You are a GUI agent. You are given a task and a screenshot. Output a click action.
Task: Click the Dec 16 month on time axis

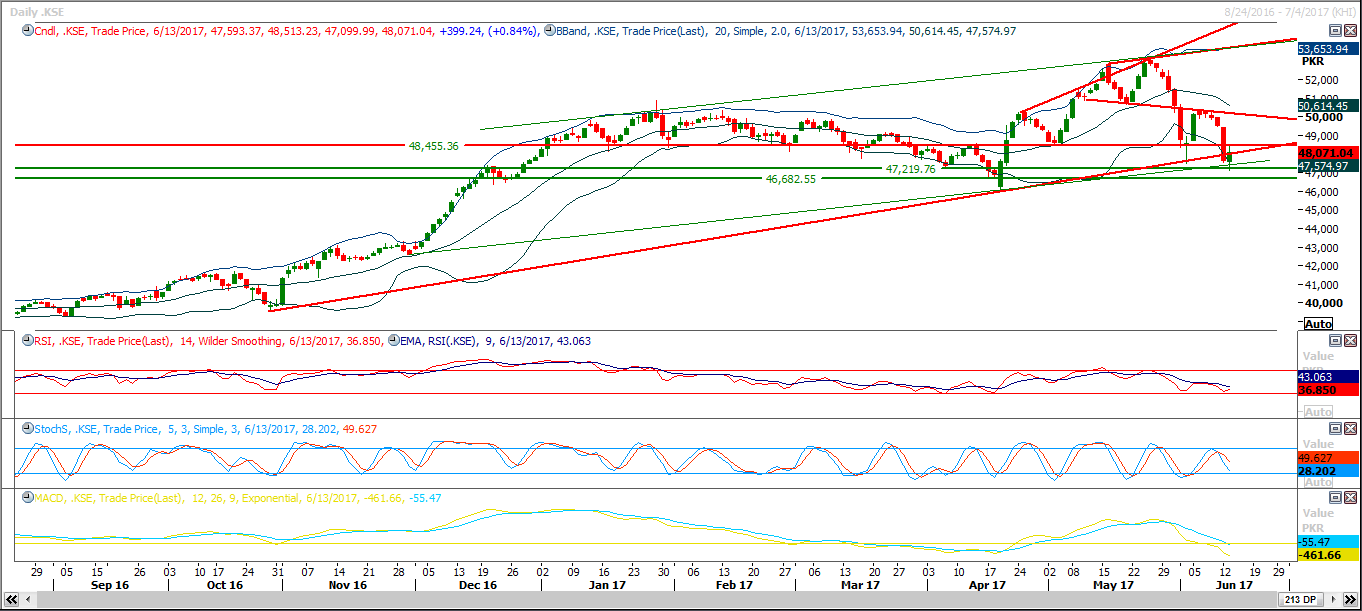tap(477, 585)
